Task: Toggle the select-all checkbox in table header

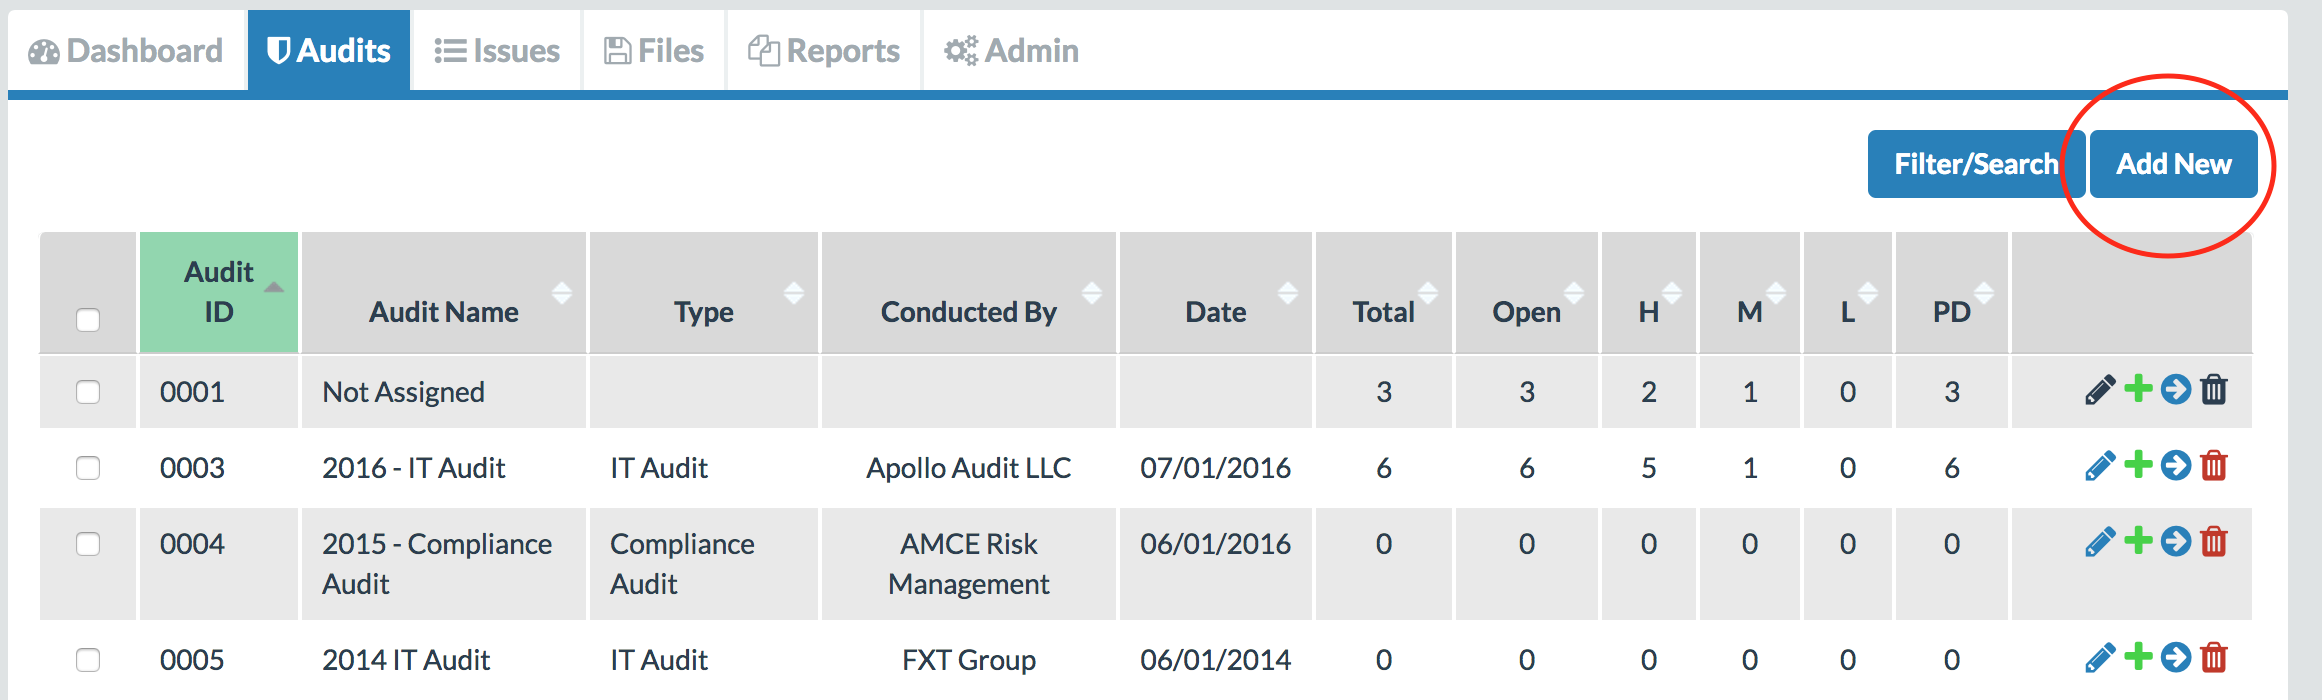Action: (88, 319)
